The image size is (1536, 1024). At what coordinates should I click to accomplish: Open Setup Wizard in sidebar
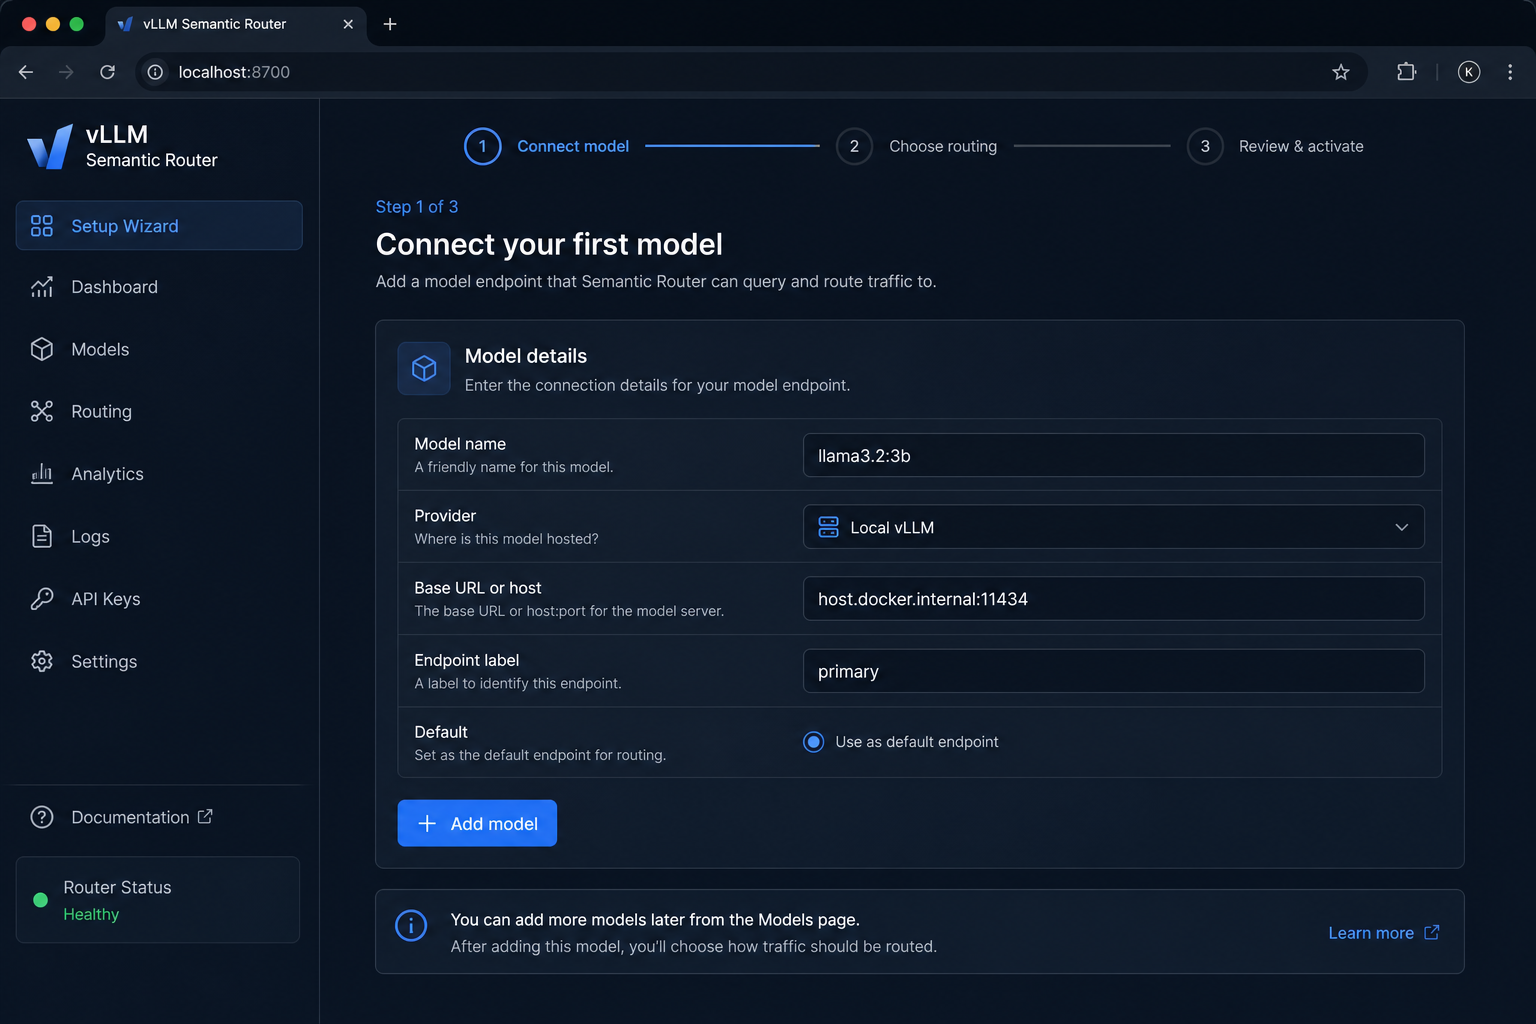tap(159, 226)
